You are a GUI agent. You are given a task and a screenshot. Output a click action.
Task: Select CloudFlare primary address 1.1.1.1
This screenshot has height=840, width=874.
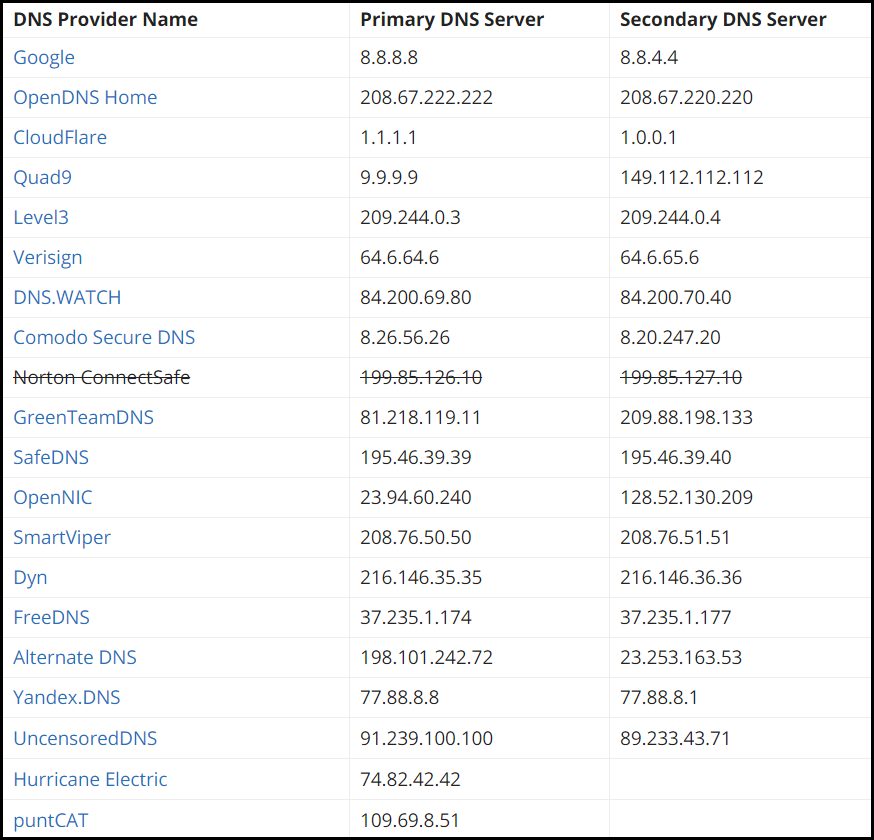(389, 138)
